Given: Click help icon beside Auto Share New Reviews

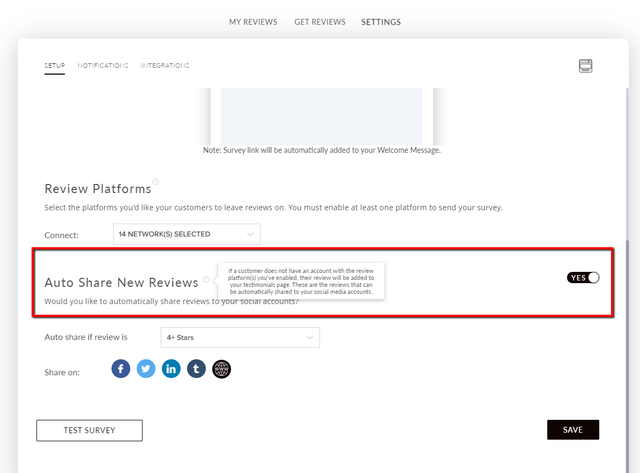Looking at the screenshot, I should coord(207,279).
